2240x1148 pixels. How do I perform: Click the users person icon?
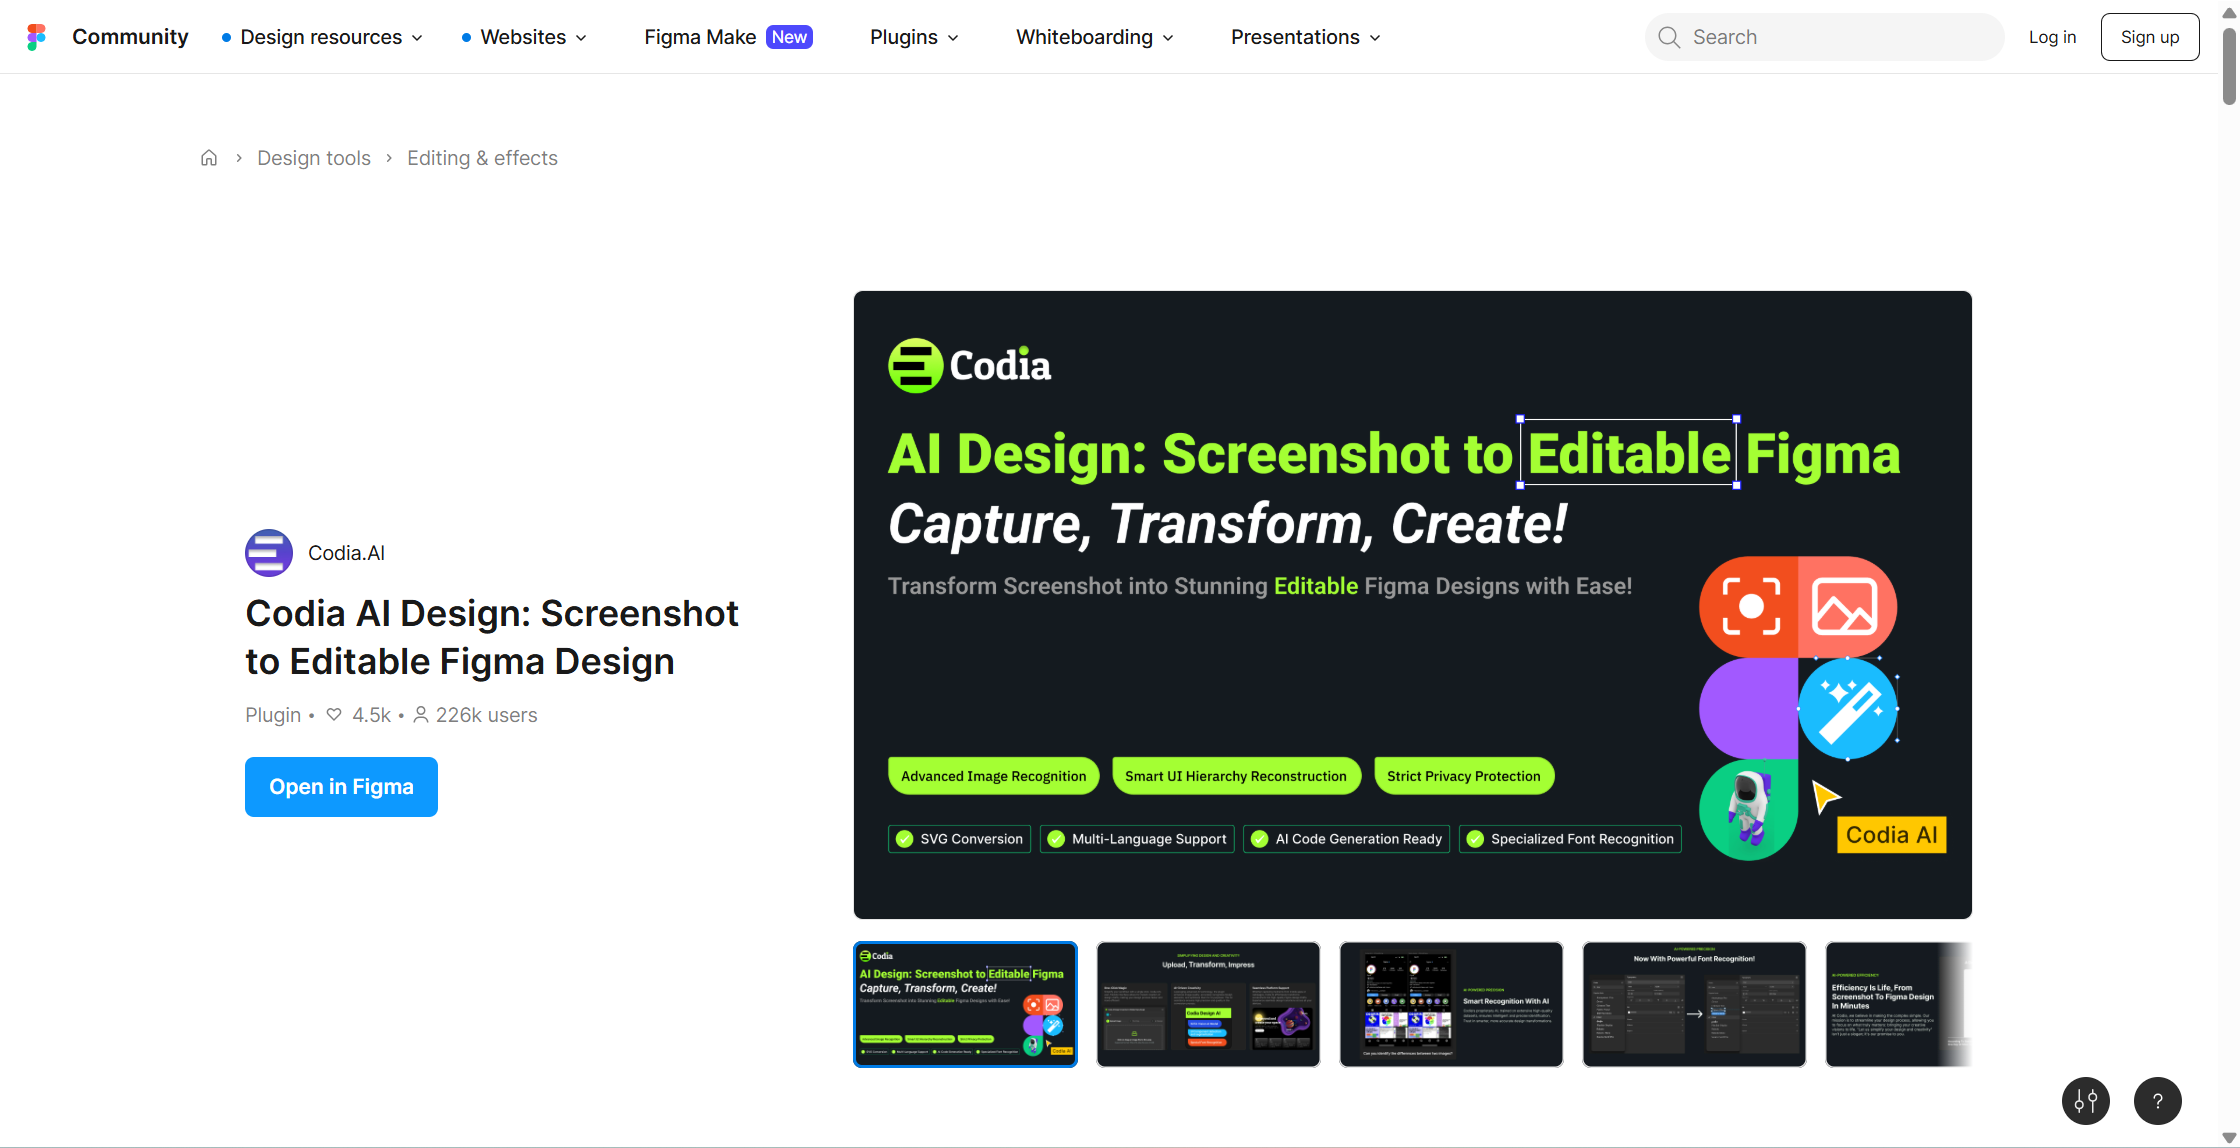(x=421, y=715)
